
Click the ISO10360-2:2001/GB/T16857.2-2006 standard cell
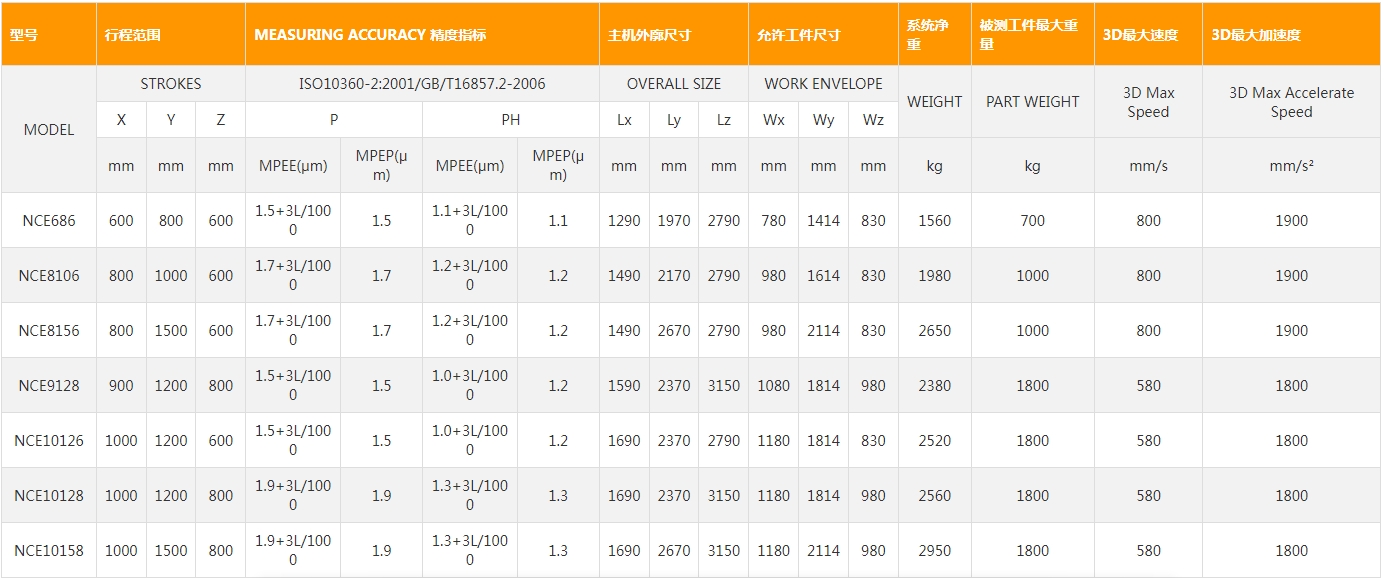point(422,84)
